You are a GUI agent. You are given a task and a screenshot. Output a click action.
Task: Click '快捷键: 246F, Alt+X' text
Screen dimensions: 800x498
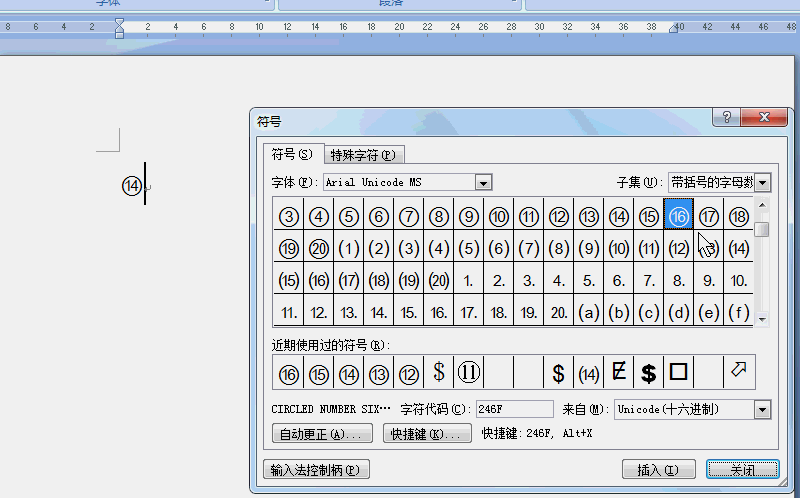coord(537,434)
